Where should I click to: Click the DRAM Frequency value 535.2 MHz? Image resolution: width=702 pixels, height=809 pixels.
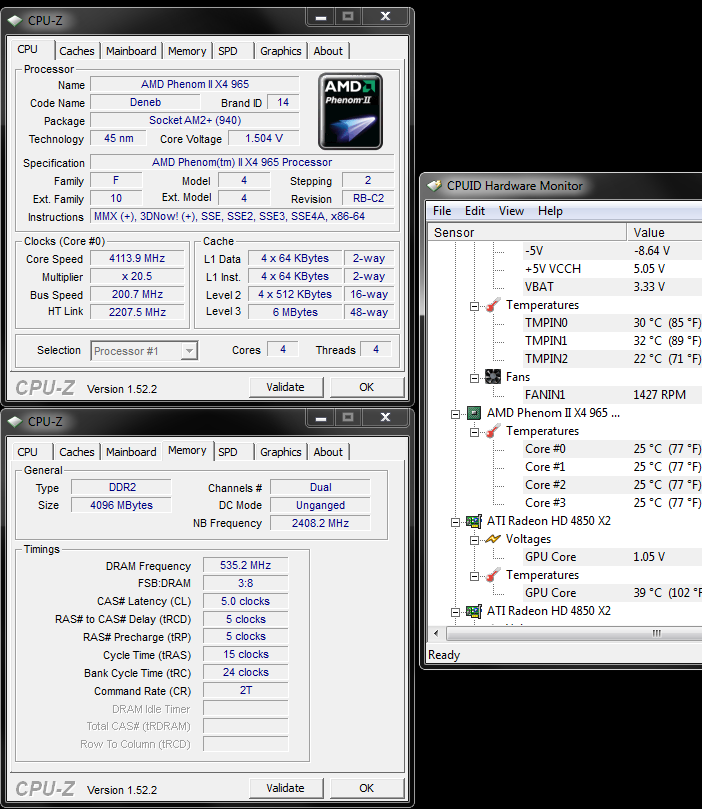pos(246,565)
